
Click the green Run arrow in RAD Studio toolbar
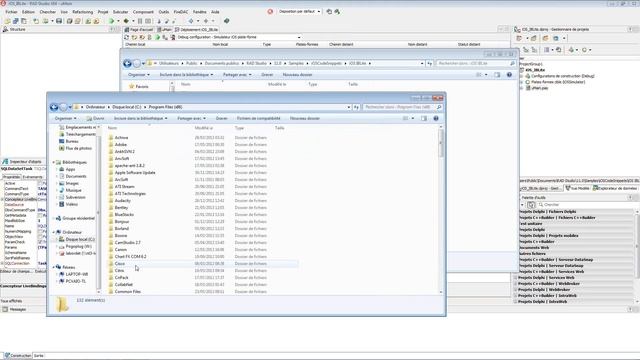tap(111, 21)
